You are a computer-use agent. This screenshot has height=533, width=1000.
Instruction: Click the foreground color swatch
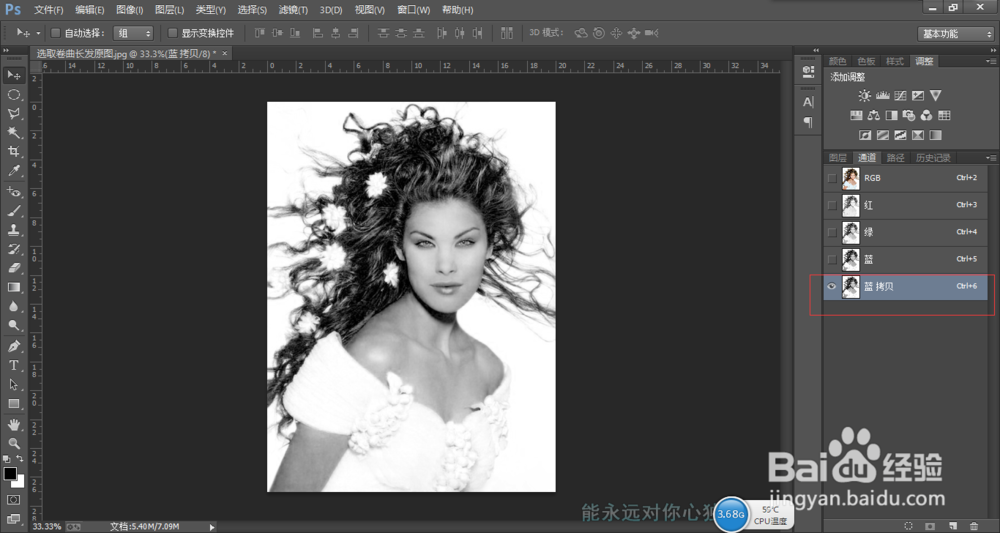pyautogui.click(x=10, y=473)
